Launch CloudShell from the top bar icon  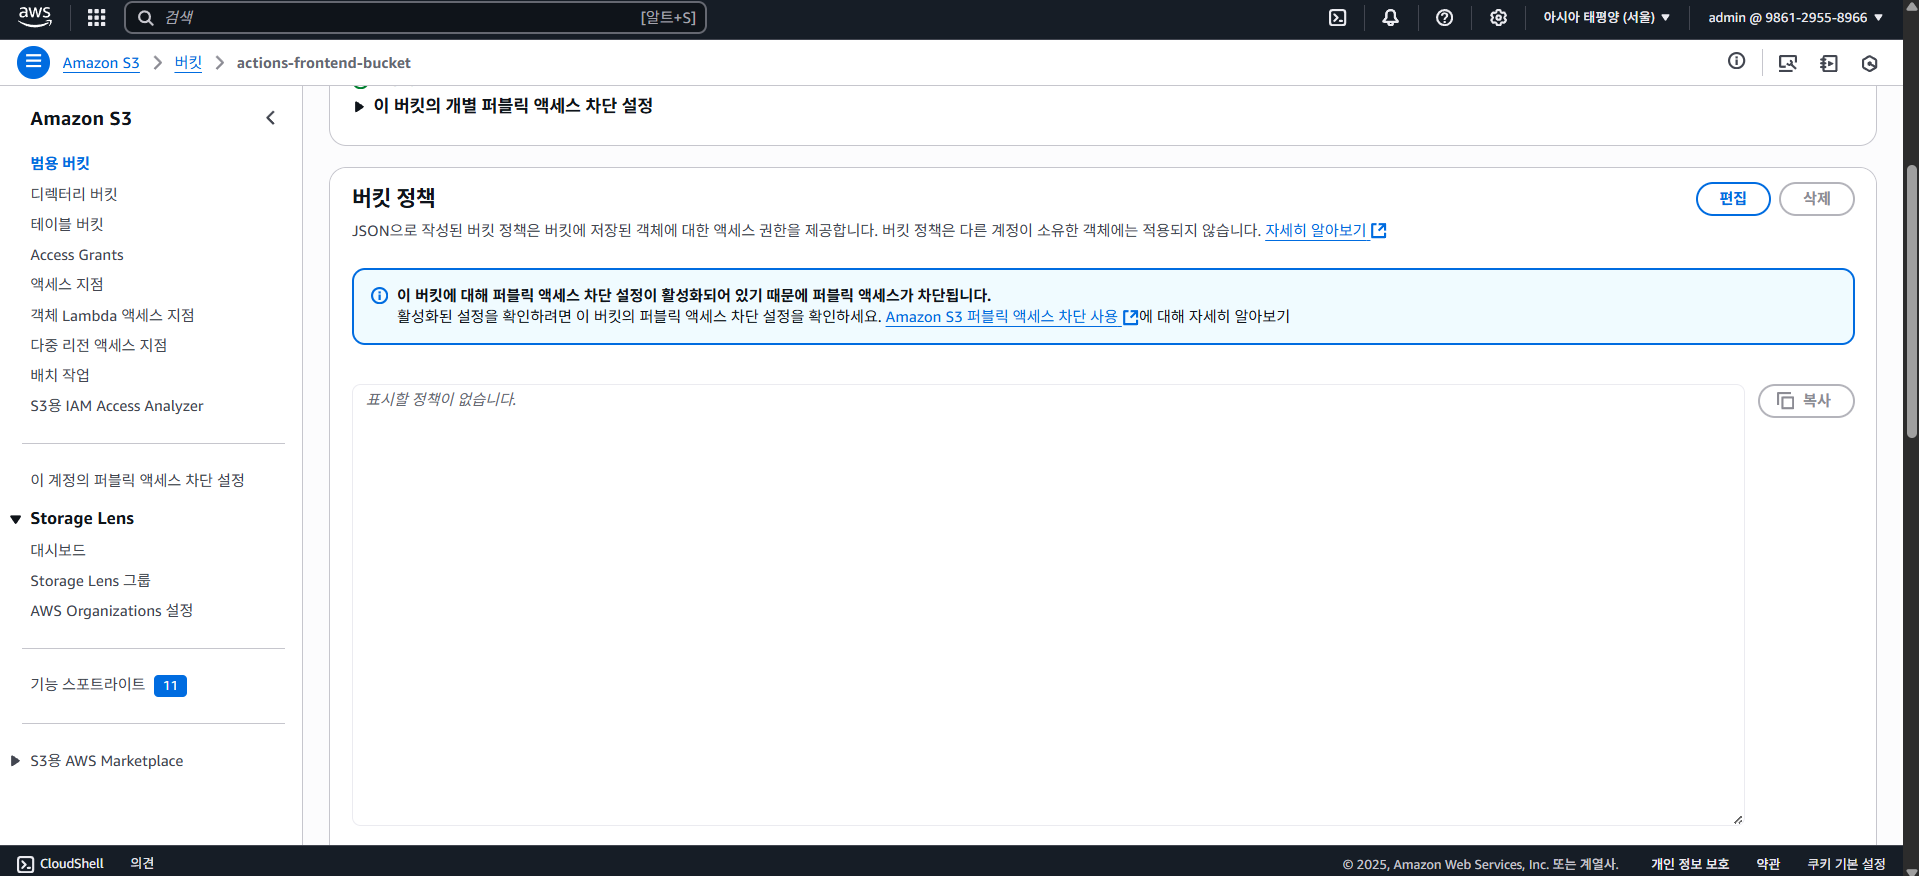tap(1337, 17)
